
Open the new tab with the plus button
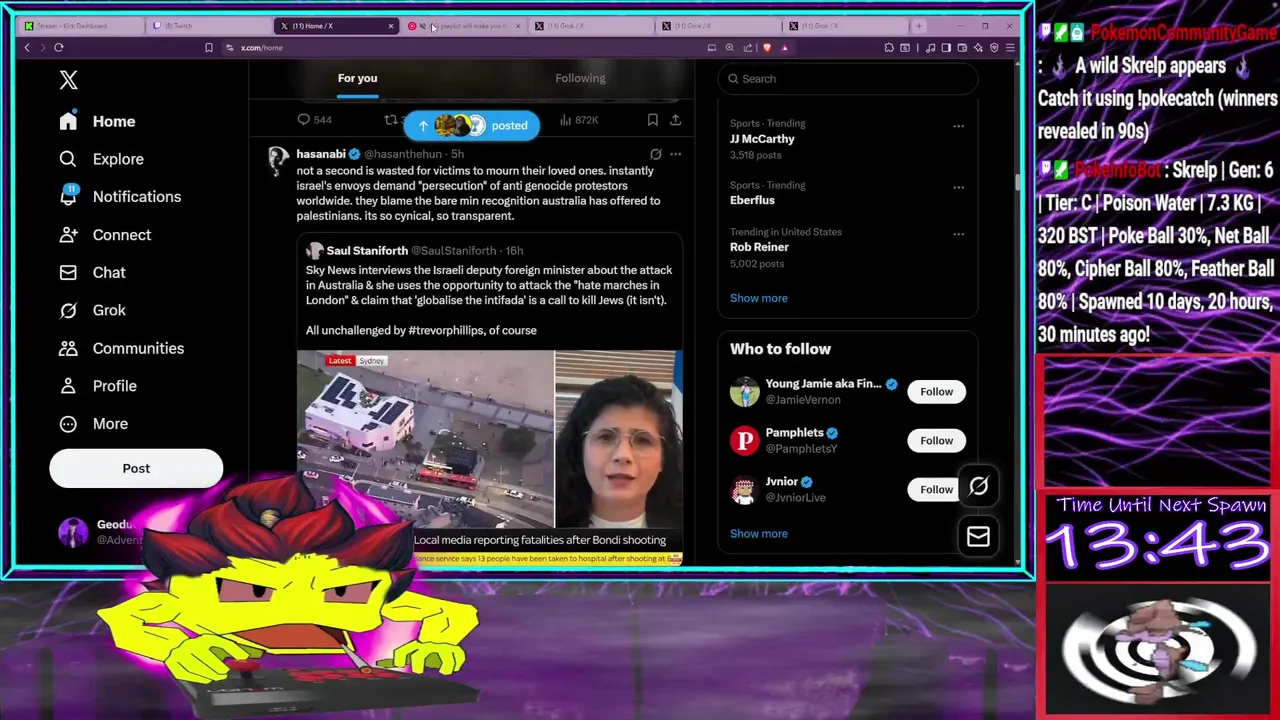920,26
